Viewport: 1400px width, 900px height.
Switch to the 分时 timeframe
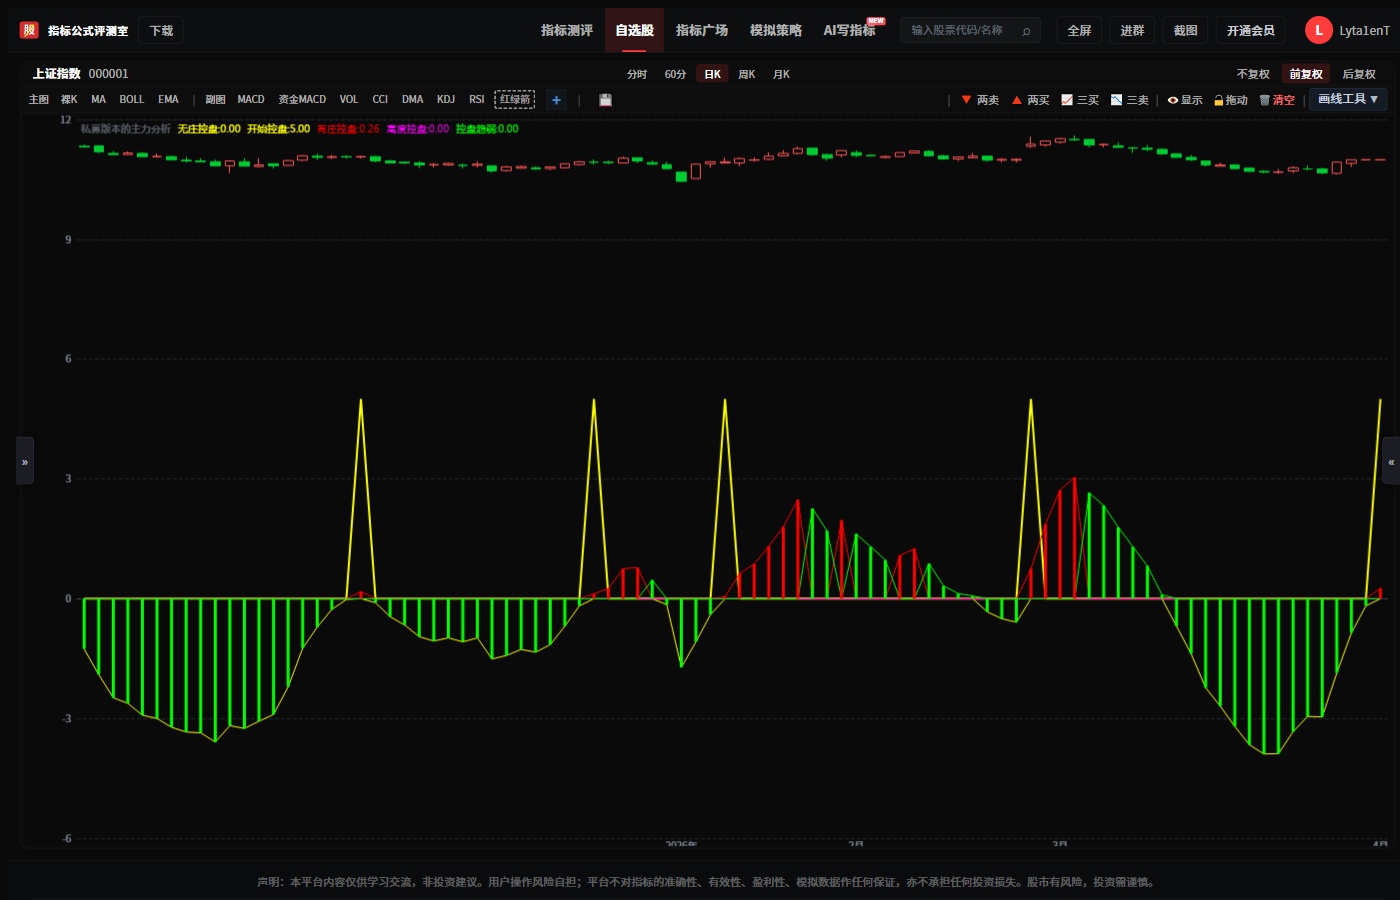coord(637,74)
